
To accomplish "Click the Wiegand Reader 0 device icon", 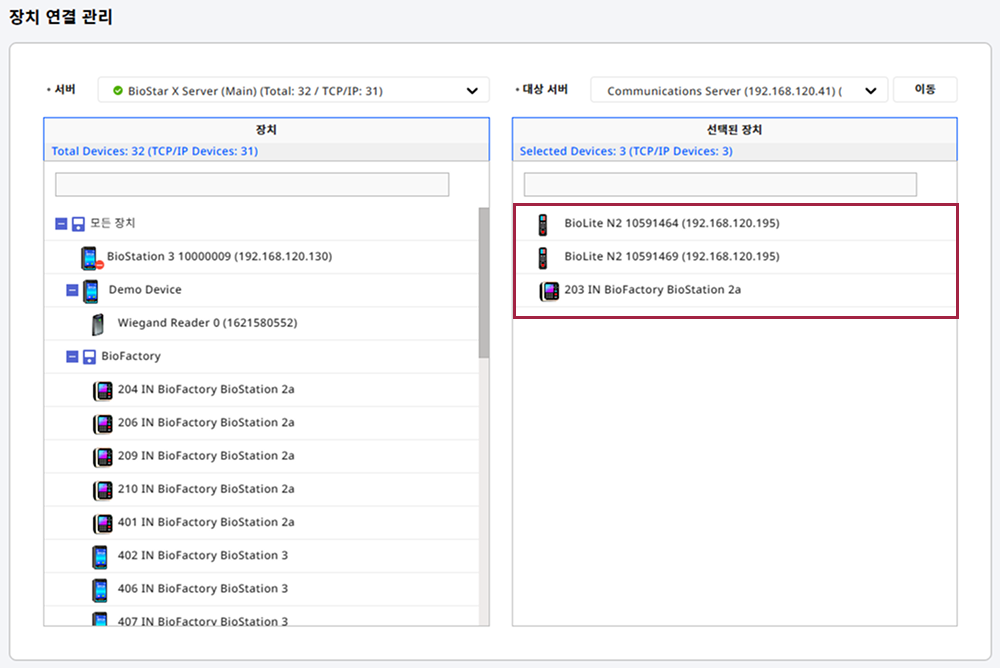I will pyautogui.click(x=97, y=324).
